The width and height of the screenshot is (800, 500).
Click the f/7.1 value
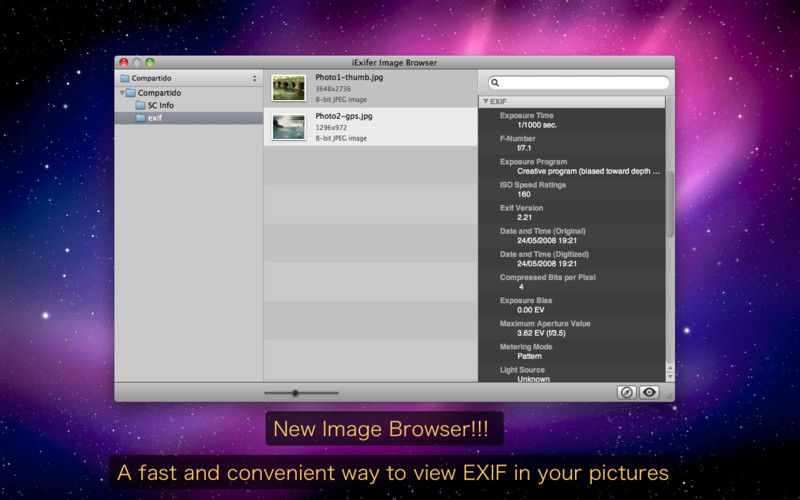point(524,148)
